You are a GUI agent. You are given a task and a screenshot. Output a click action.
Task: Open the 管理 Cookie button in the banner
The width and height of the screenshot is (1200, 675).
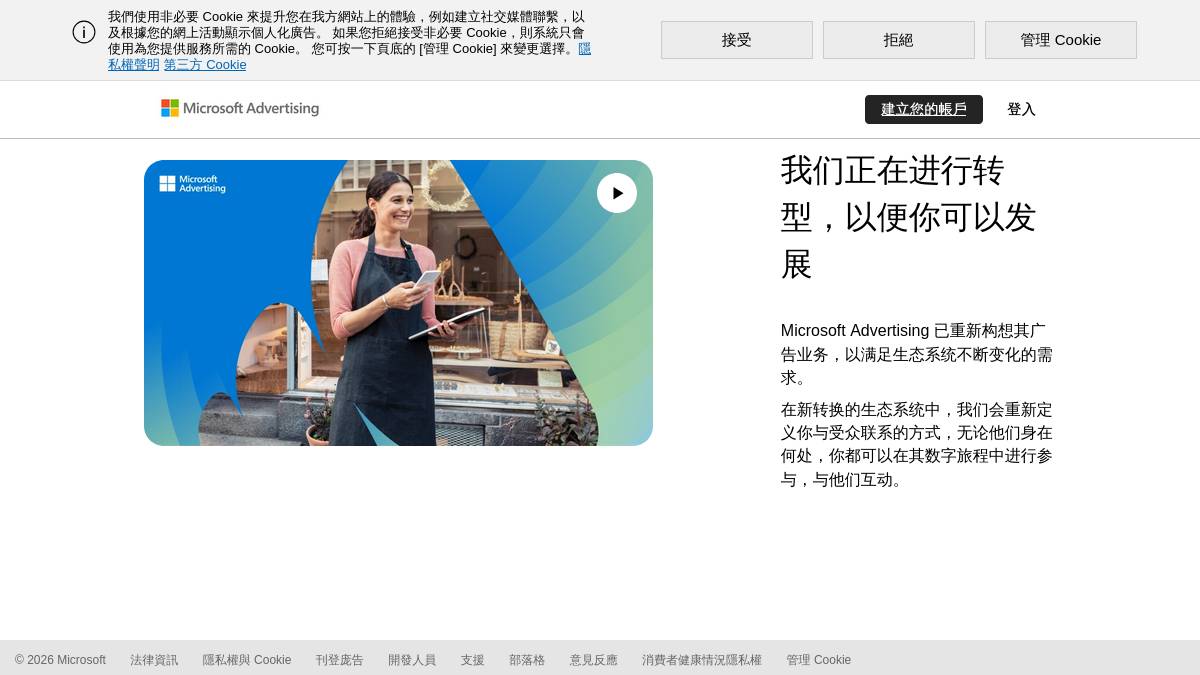[x=1061, y=40]
